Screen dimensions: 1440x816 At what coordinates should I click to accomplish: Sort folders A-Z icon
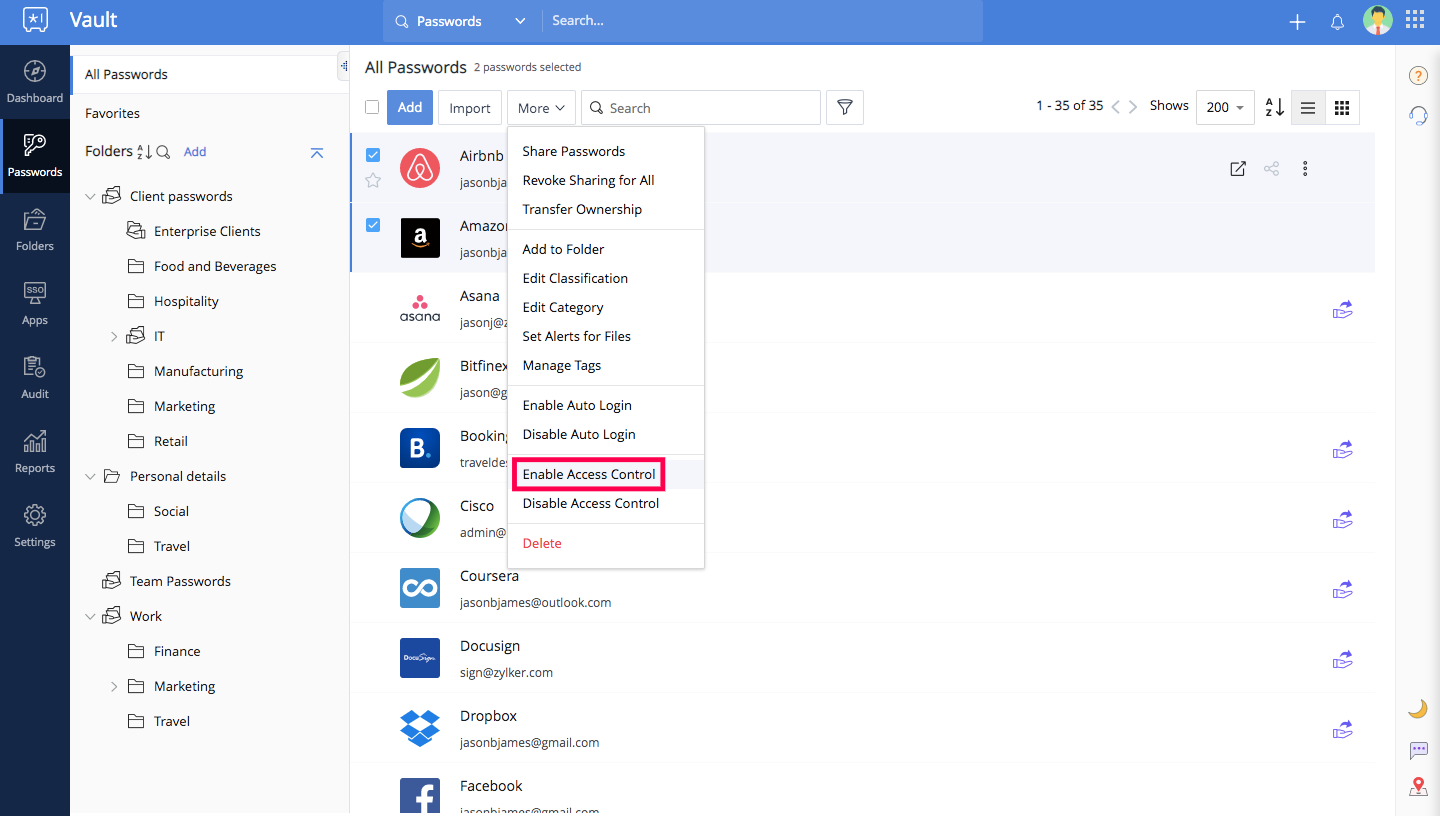pos(145,152)
